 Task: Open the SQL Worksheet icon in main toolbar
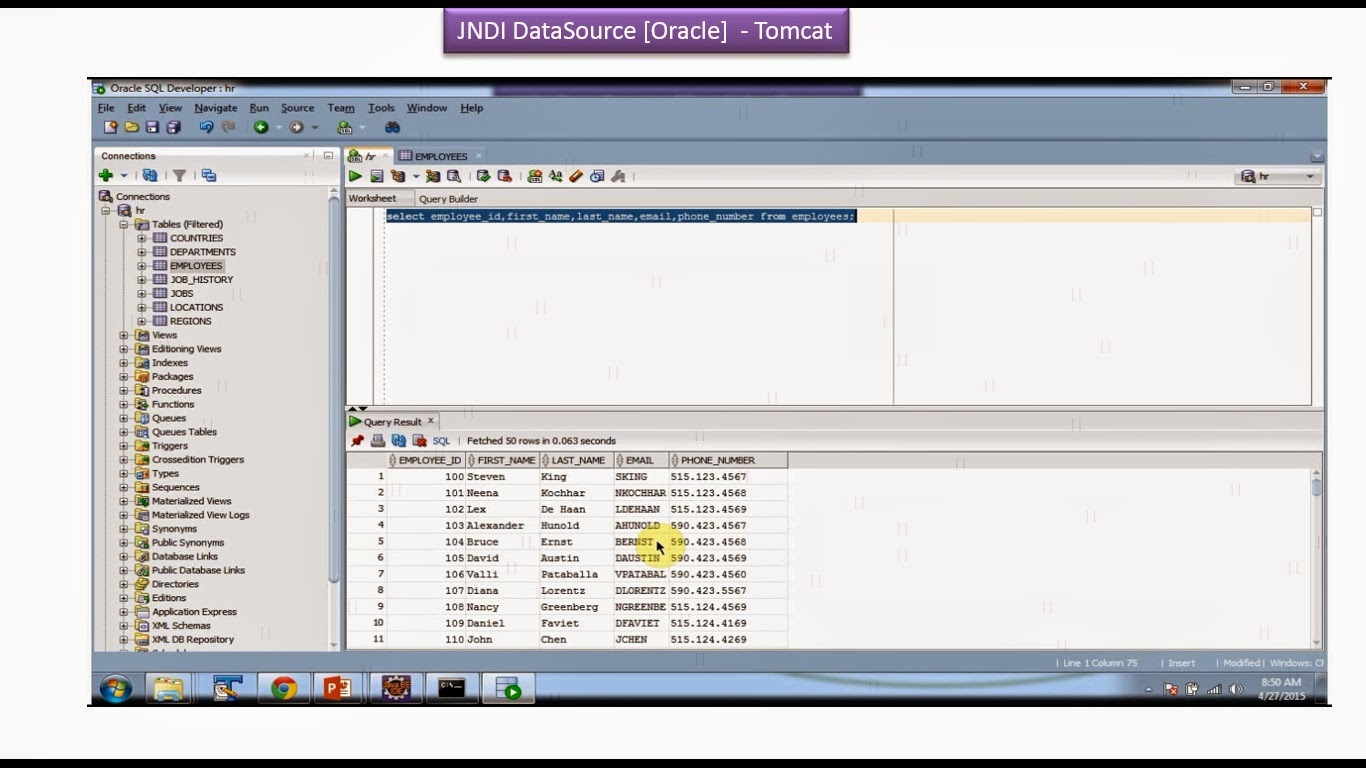click(345, 128)
